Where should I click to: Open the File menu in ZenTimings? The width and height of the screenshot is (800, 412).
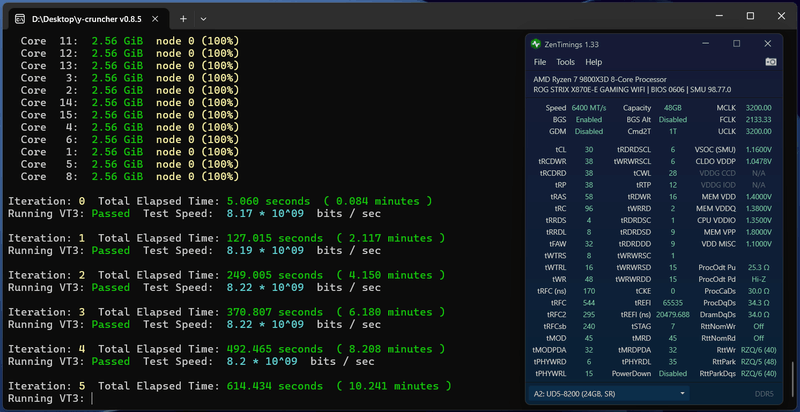pyautogui.click(x=540, y=62)
